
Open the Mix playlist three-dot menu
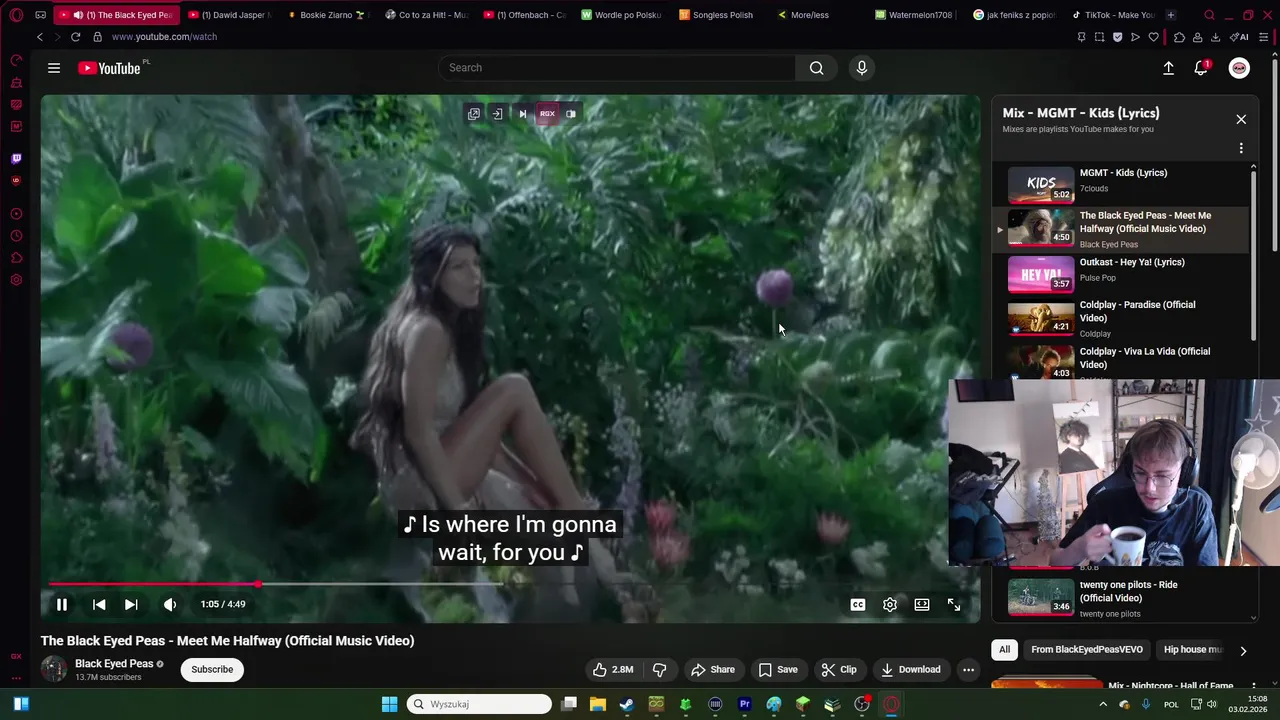pos(1241,148)
